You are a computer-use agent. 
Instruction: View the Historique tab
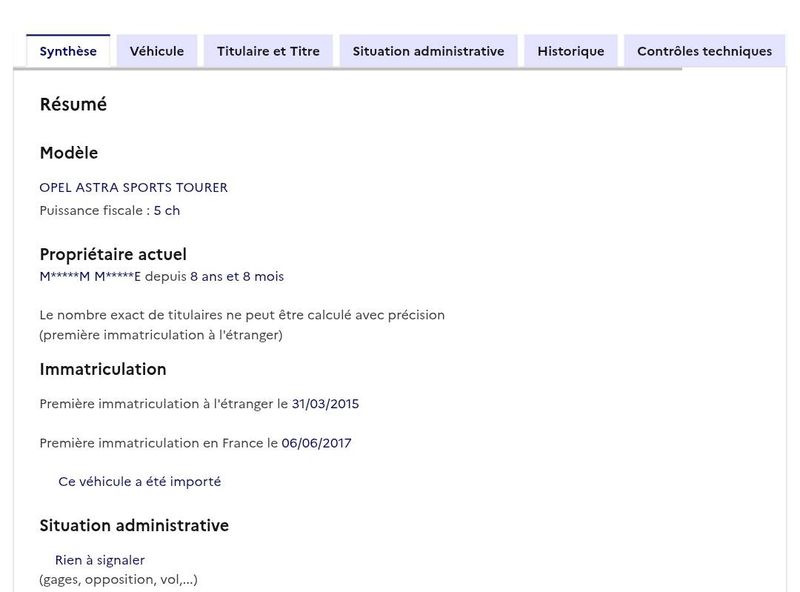click(570, 51)
